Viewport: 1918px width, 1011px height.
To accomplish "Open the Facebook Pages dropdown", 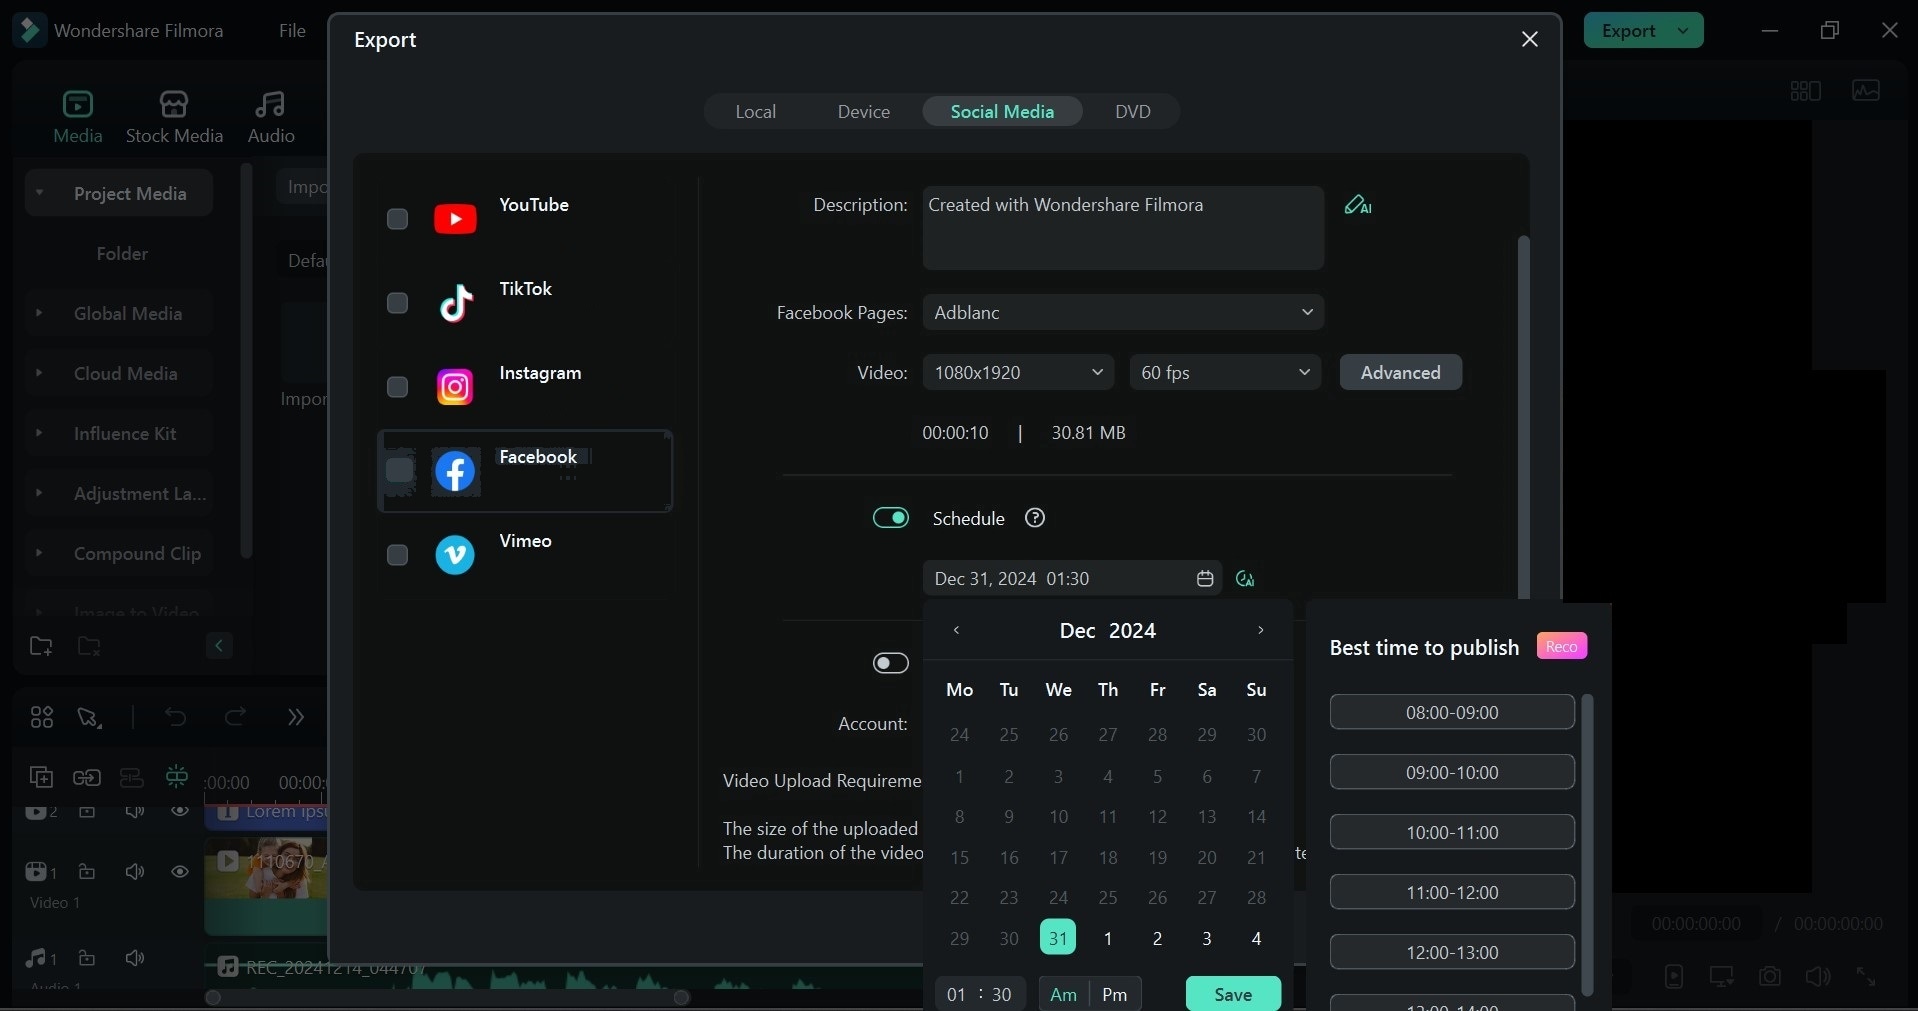I will 1123,312.
